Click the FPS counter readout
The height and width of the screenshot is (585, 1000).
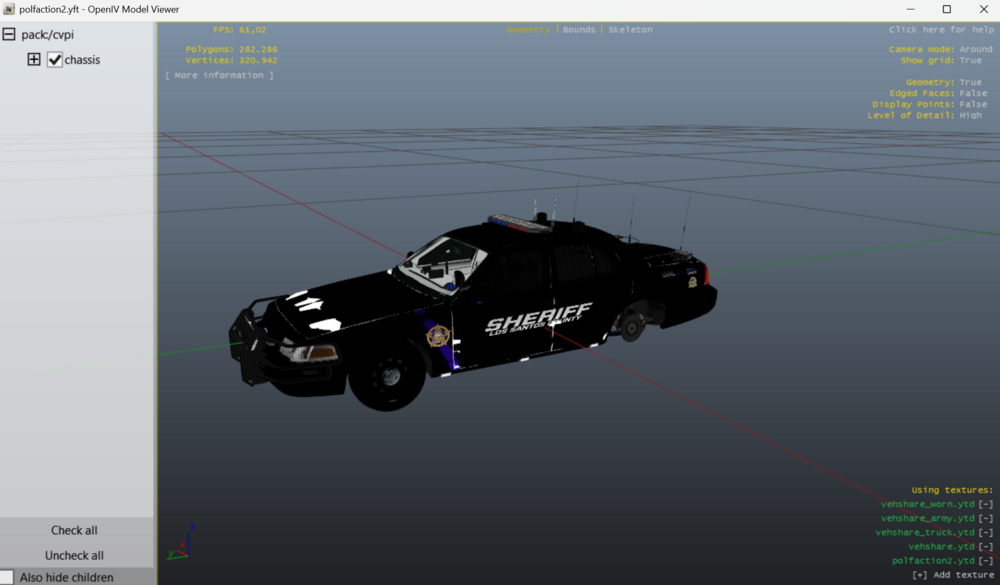(240, 29)
